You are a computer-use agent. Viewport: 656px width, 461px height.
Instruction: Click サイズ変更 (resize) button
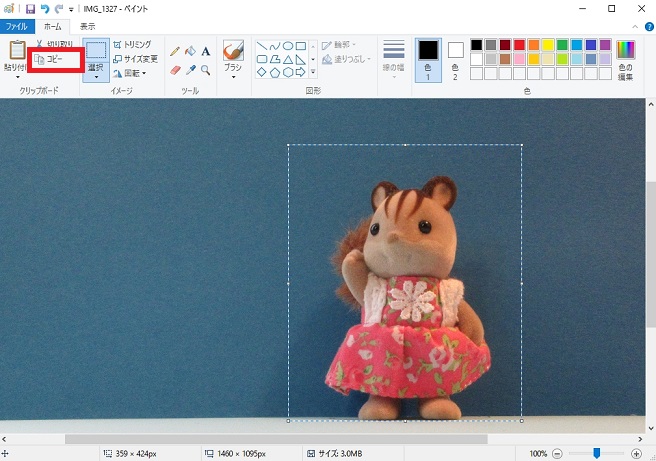136,59
